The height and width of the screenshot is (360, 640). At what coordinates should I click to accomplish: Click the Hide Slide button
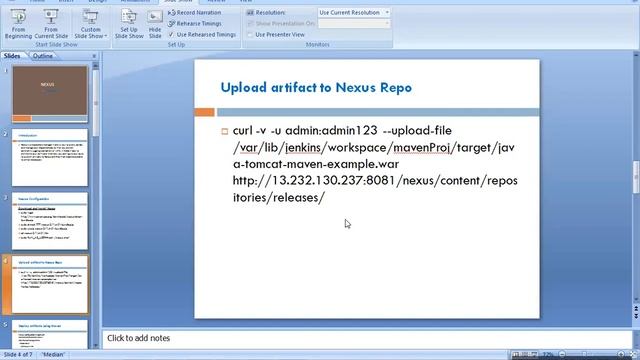coord(155,24)
